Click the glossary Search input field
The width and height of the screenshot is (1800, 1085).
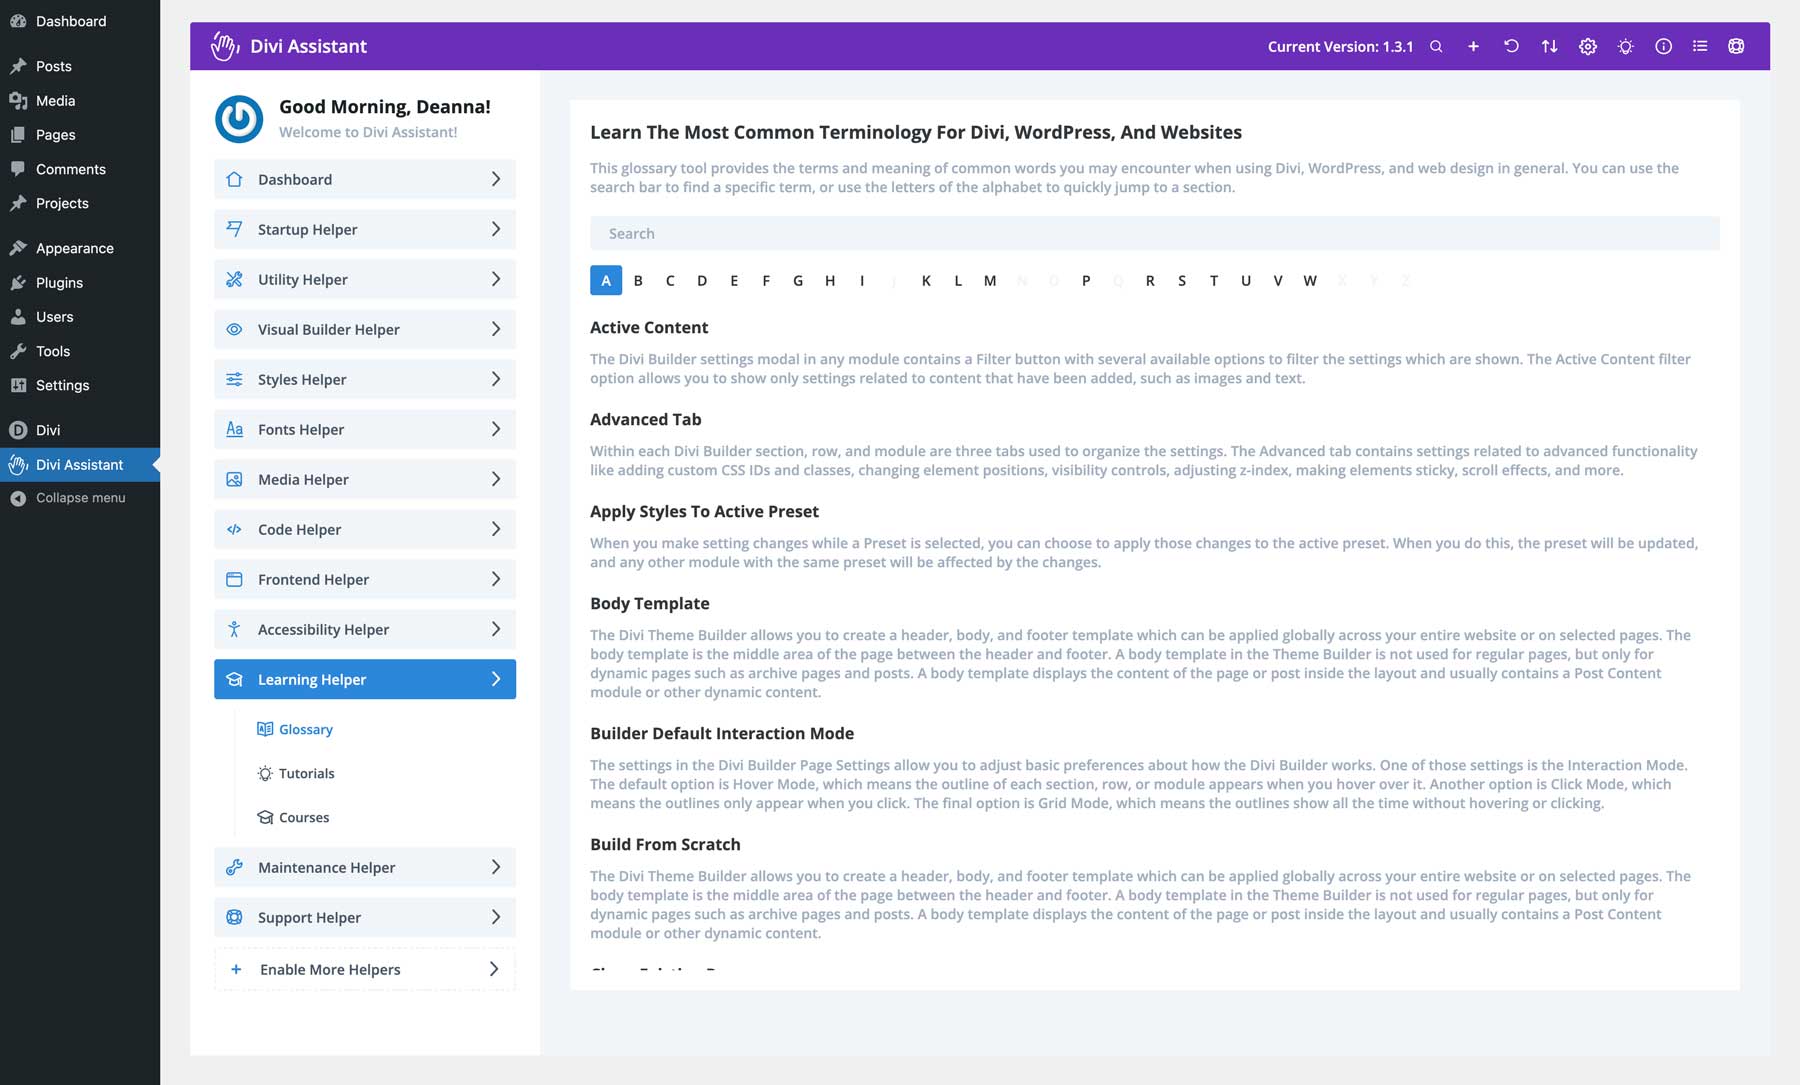1155,233
